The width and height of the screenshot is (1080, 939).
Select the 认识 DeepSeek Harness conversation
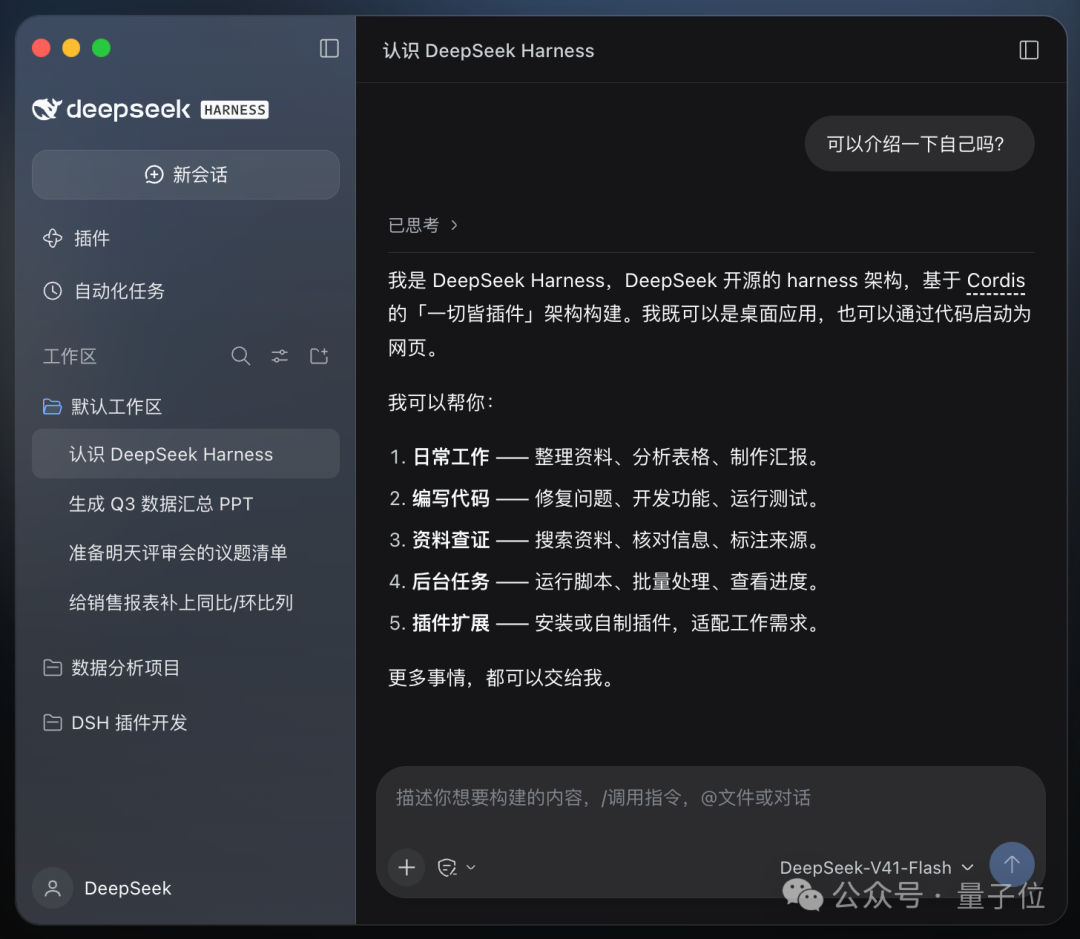pos(186,454)
